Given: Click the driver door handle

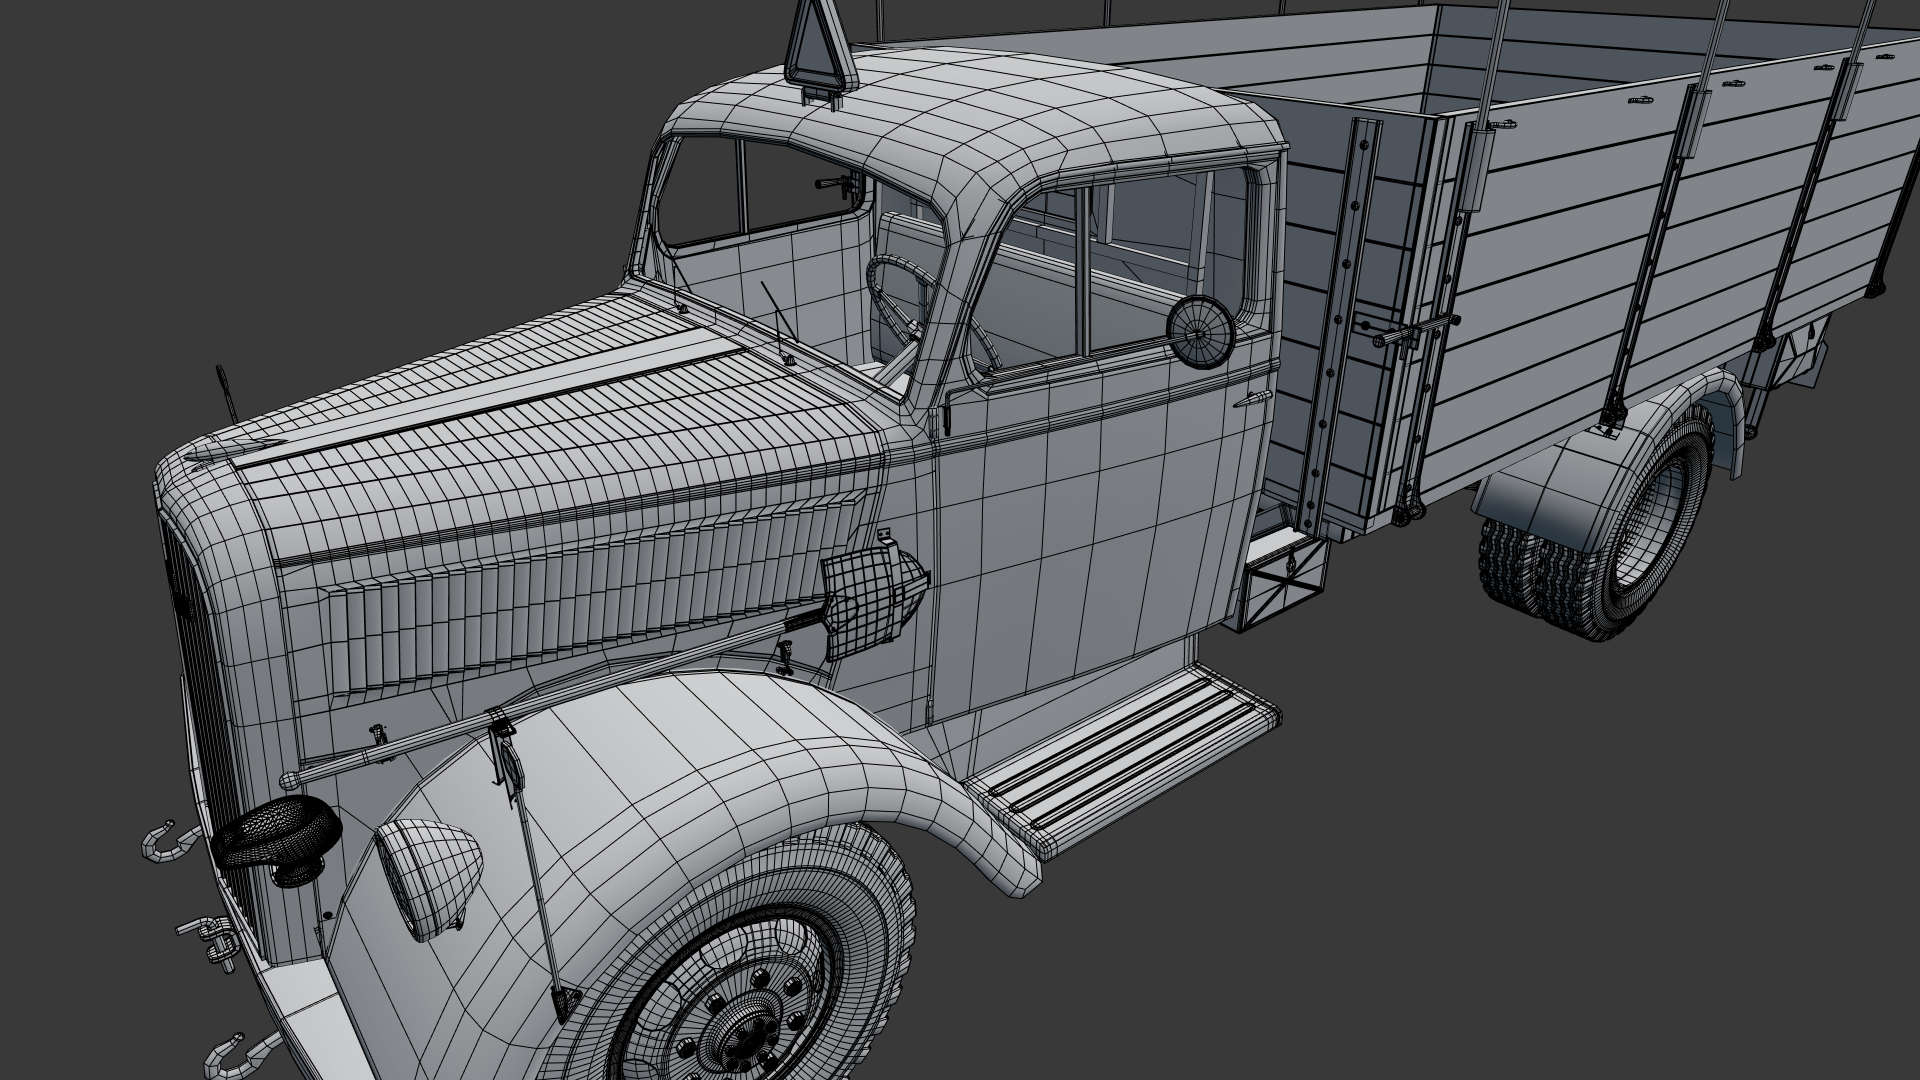Looking at the screenshot, I should click(1251, 400).
